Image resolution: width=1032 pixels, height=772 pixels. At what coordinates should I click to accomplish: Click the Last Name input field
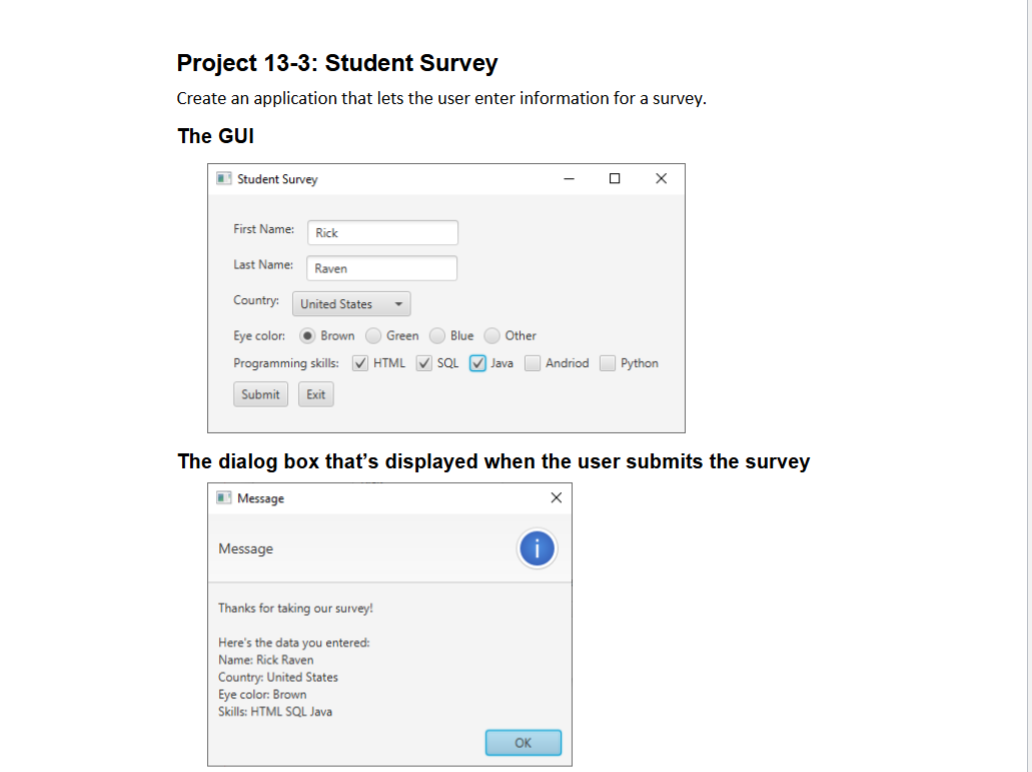pyautogui.click(x=381, y=268)
